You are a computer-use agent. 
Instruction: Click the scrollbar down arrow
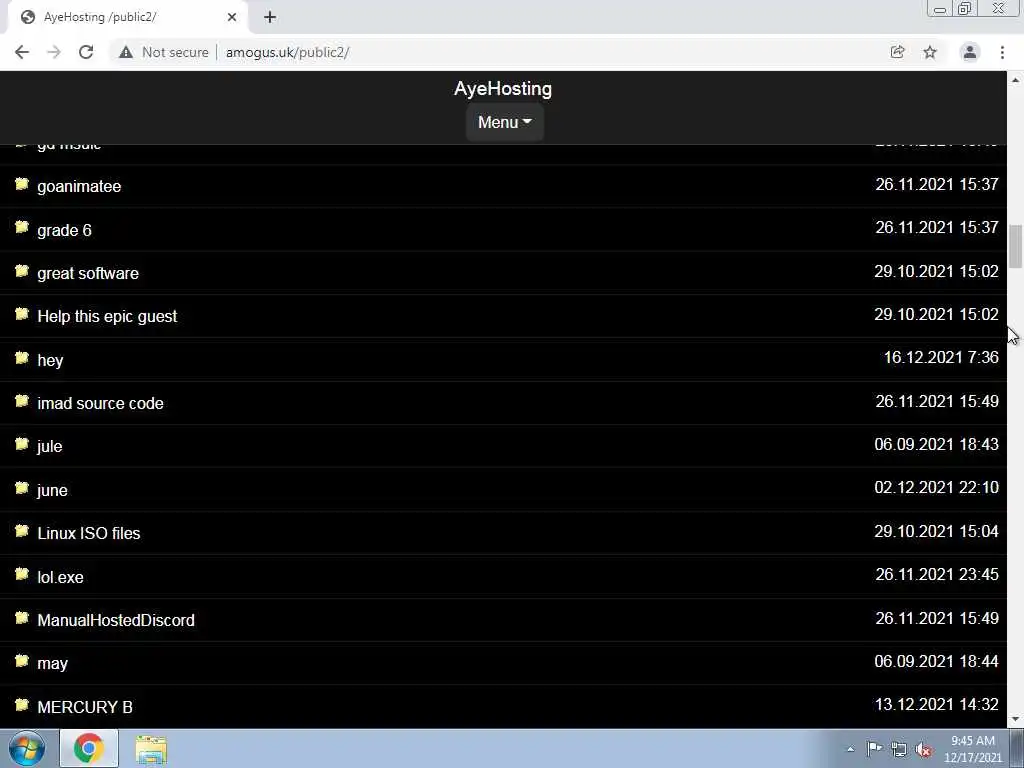pyautogui.click(x=1015, y=719)
